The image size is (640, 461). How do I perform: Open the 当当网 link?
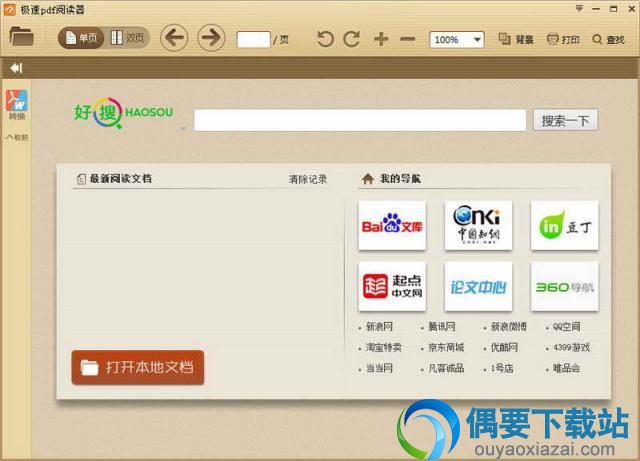click(x=379, y=368)
